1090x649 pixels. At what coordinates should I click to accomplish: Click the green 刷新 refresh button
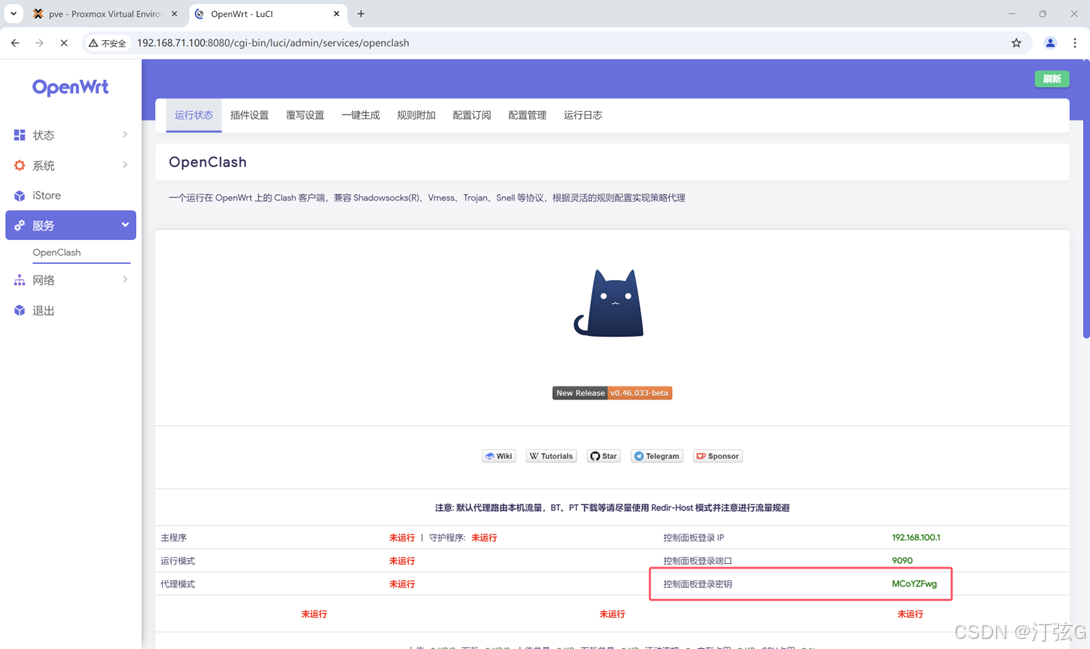[x=1052, y=79]
